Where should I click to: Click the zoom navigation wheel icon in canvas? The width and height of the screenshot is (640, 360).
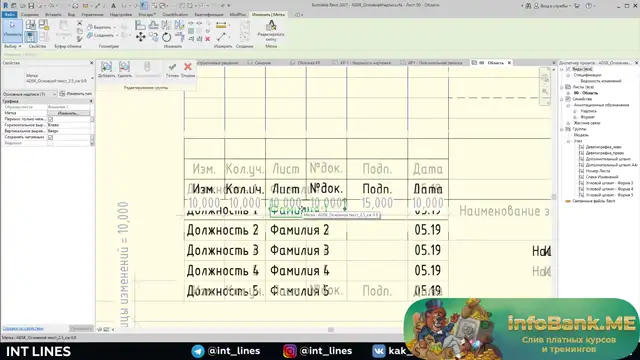(x=545, y=78)
